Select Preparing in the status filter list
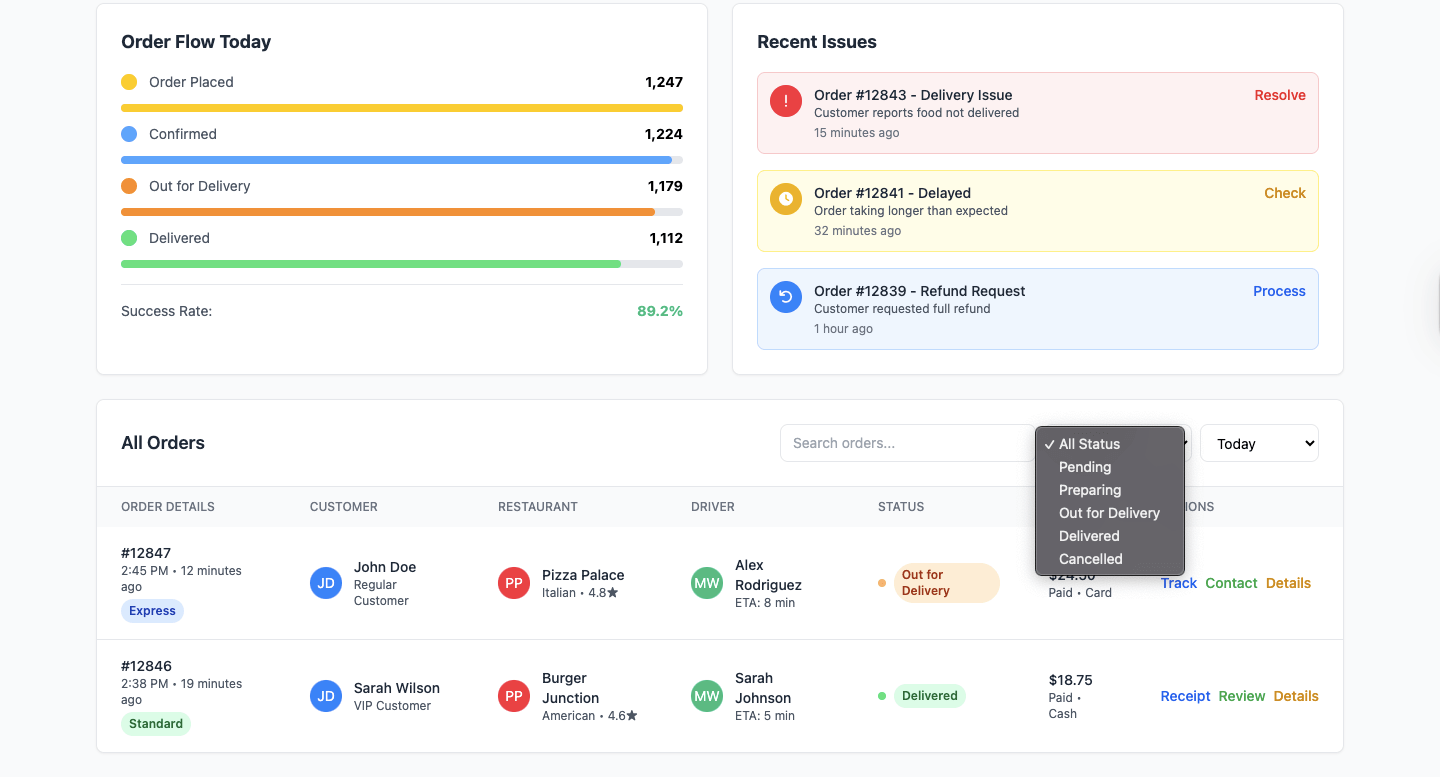The image size is (1440, 777). 1090,490
